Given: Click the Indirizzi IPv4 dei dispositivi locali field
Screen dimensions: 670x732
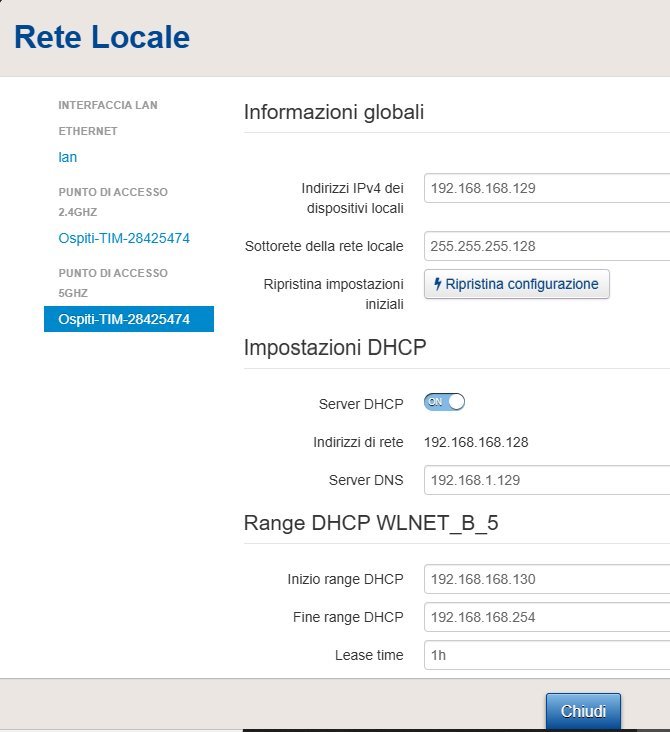Looking at the screenshot, I should 546,188.
